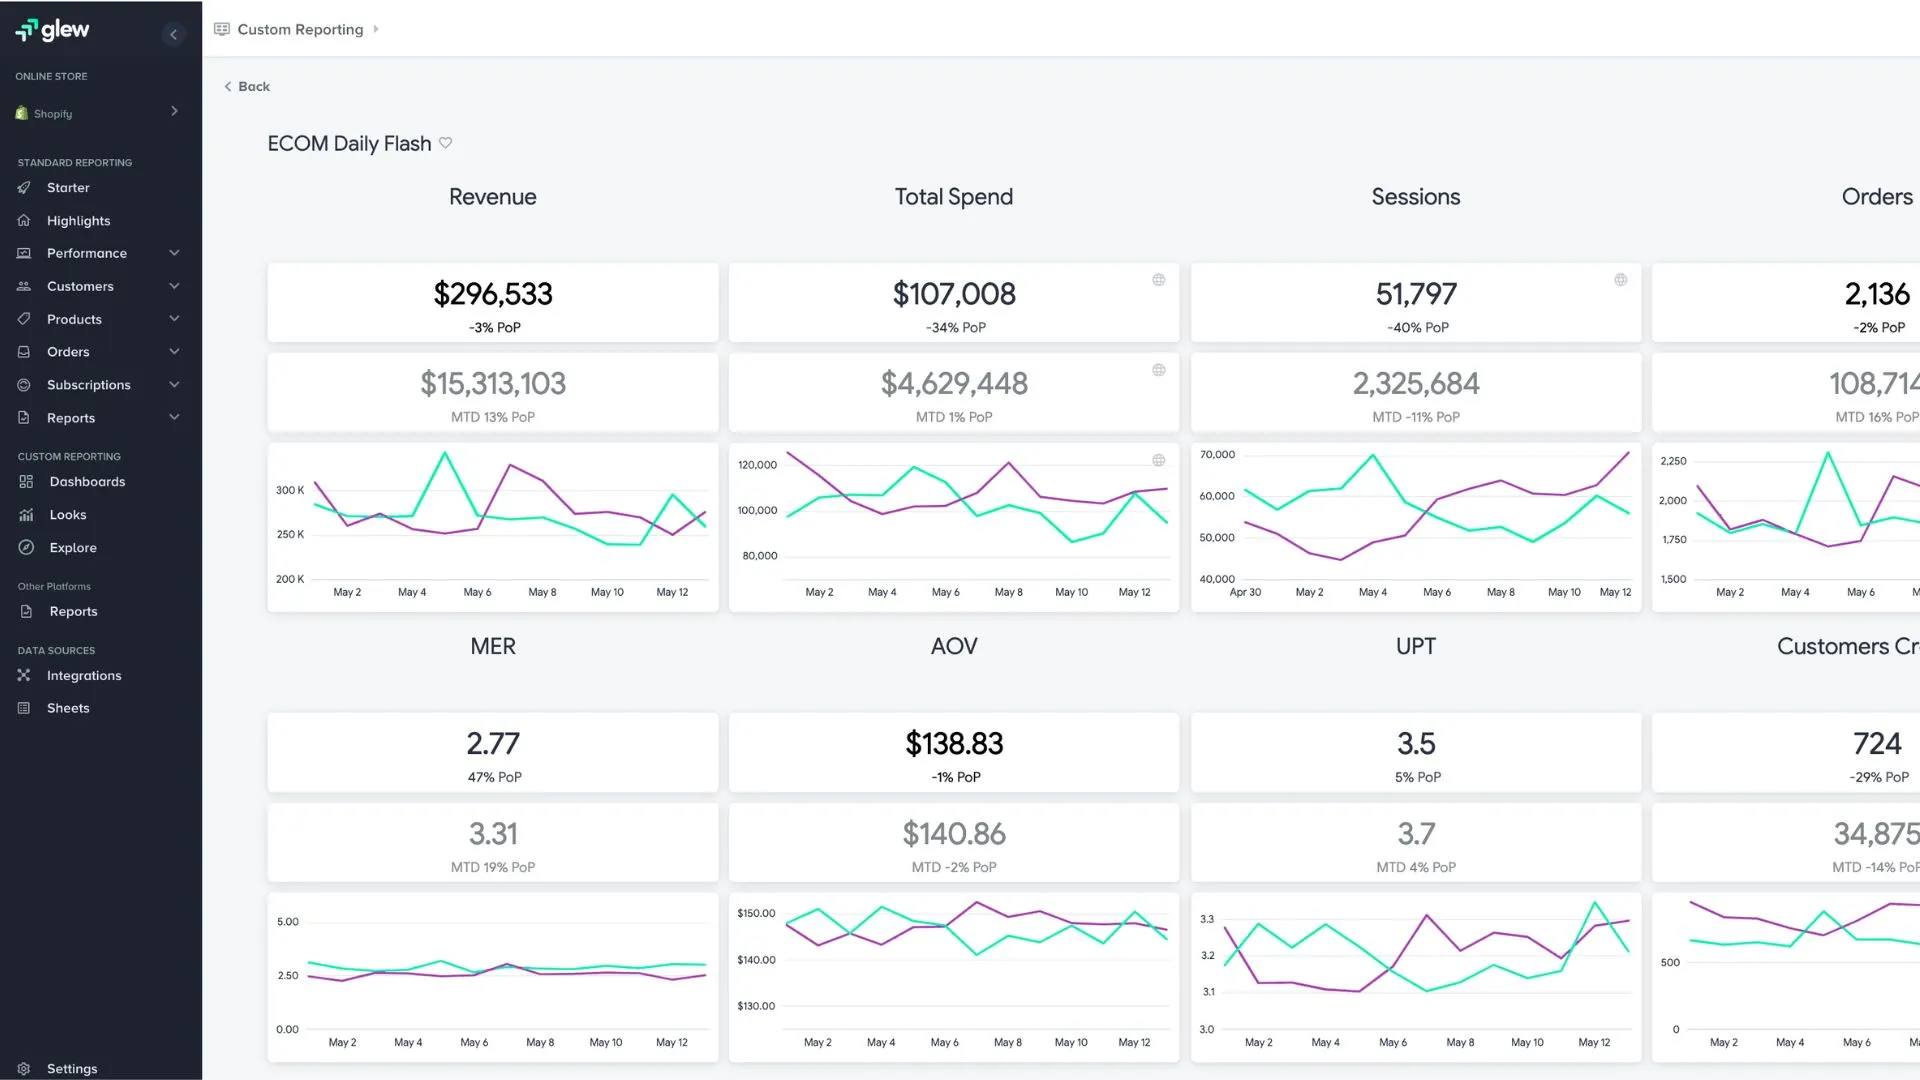Image resolution: width=1920 pixels, height=1080 pixels.
Task: Click the $138.83 AOV card
Action: 954,753
